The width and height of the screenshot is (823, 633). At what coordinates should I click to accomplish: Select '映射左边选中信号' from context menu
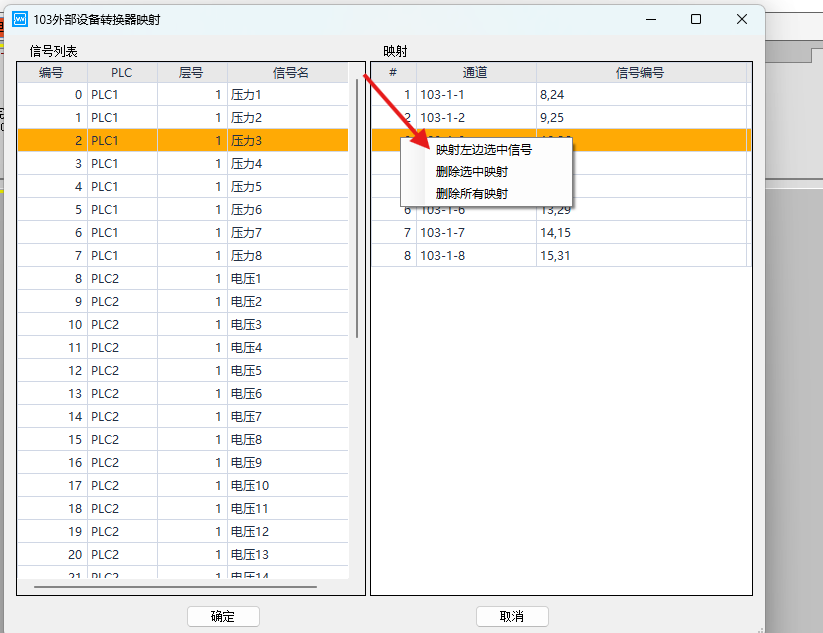(483, 150)
